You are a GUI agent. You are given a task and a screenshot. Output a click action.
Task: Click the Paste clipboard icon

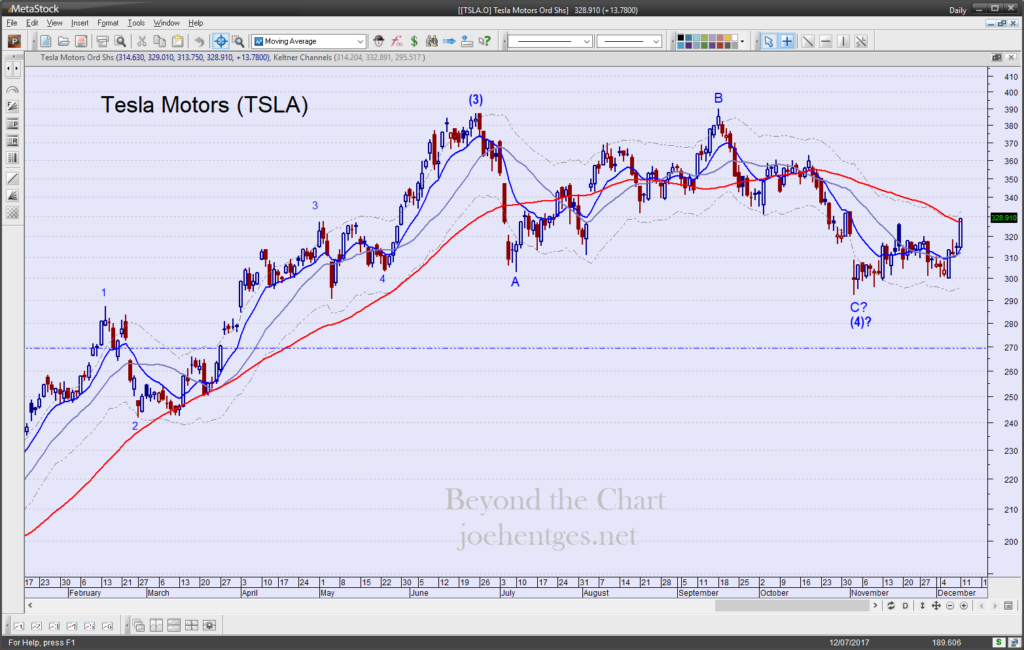(x=177, y=41)
